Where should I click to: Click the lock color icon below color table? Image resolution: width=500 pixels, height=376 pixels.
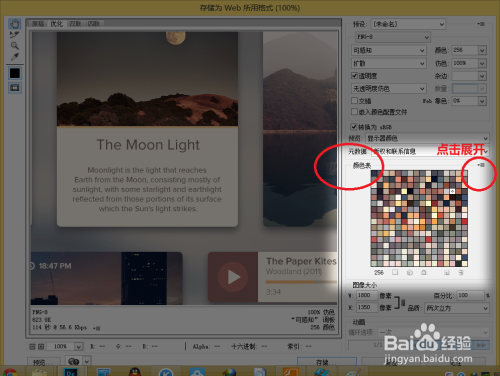(423, 273)
